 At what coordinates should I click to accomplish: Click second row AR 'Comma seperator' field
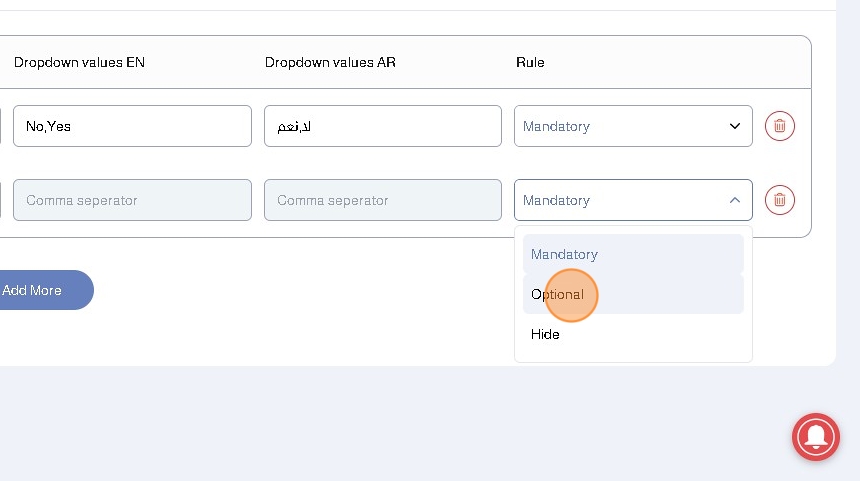[382, 200]
